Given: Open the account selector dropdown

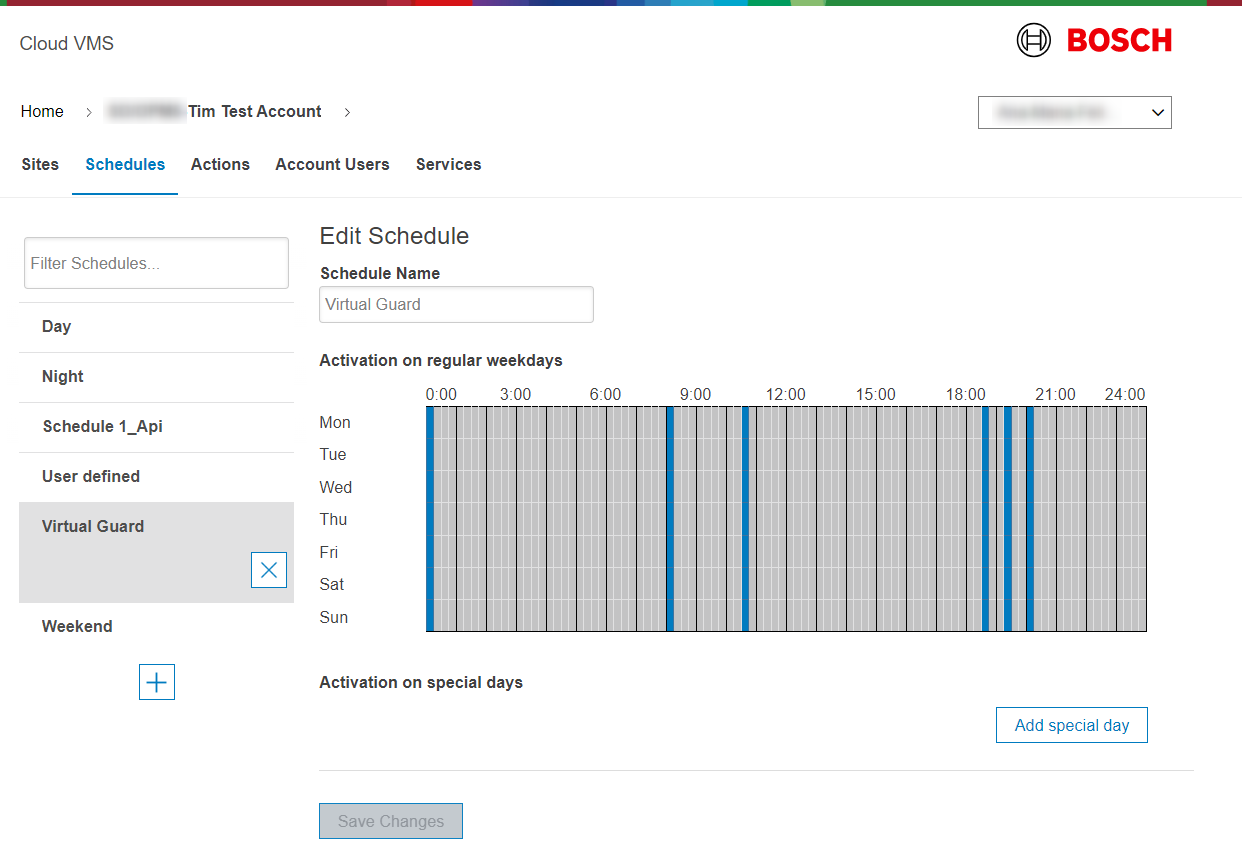Looking at the screenshot, I should 1074,113.
